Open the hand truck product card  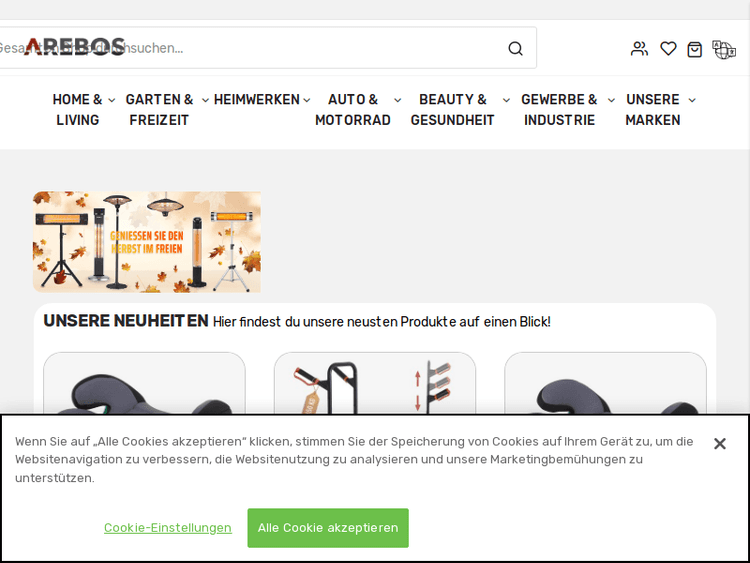(x=375, y=384)
